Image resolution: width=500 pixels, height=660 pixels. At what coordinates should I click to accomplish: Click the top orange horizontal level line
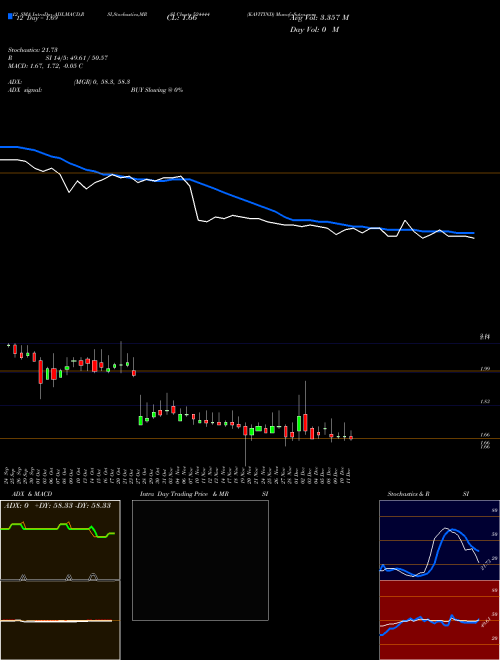point(250,173)
